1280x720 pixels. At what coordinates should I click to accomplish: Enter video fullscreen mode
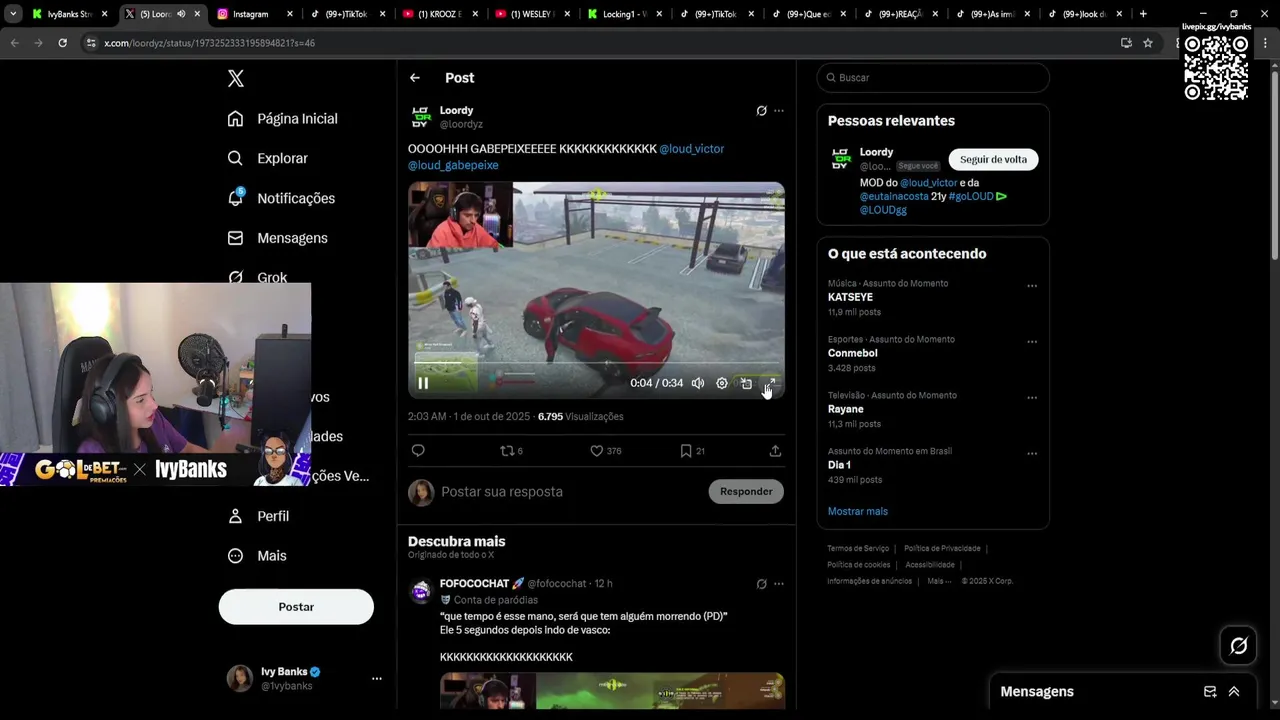pos(770,383)
